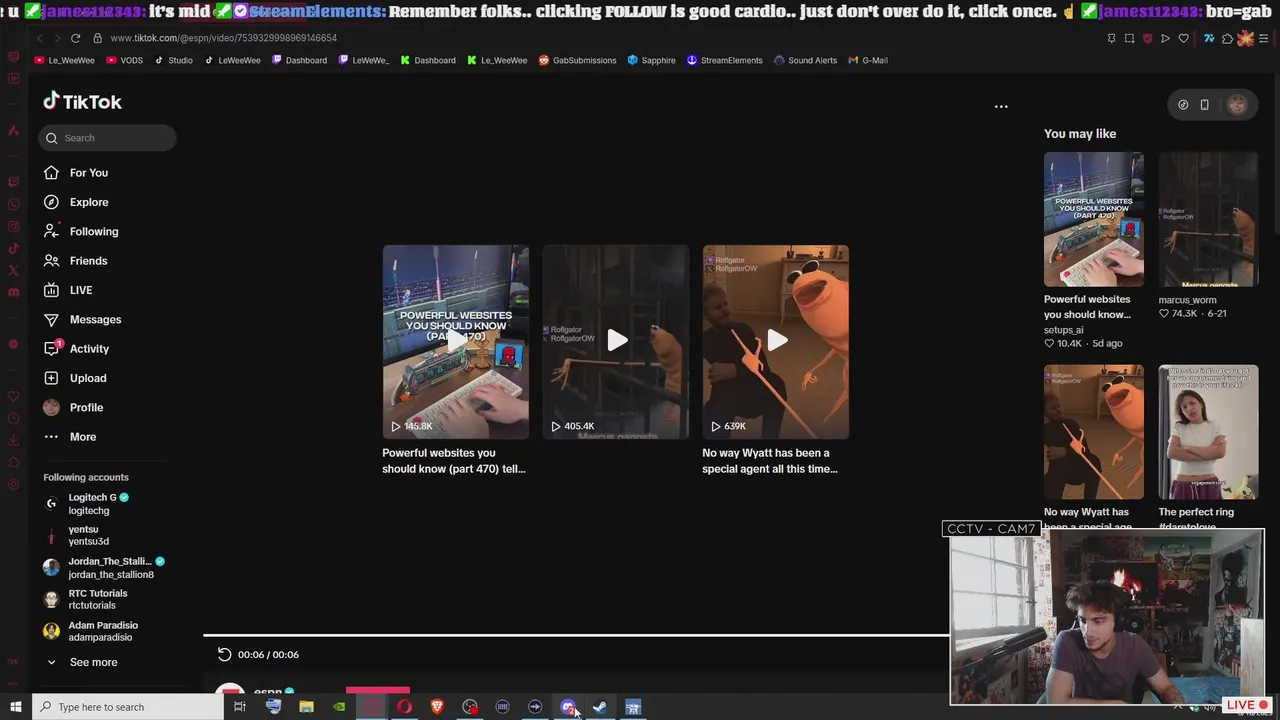Open Adam Paradisio following account
This screenshot has width=1280, height=720.
(x=92, y=631)
